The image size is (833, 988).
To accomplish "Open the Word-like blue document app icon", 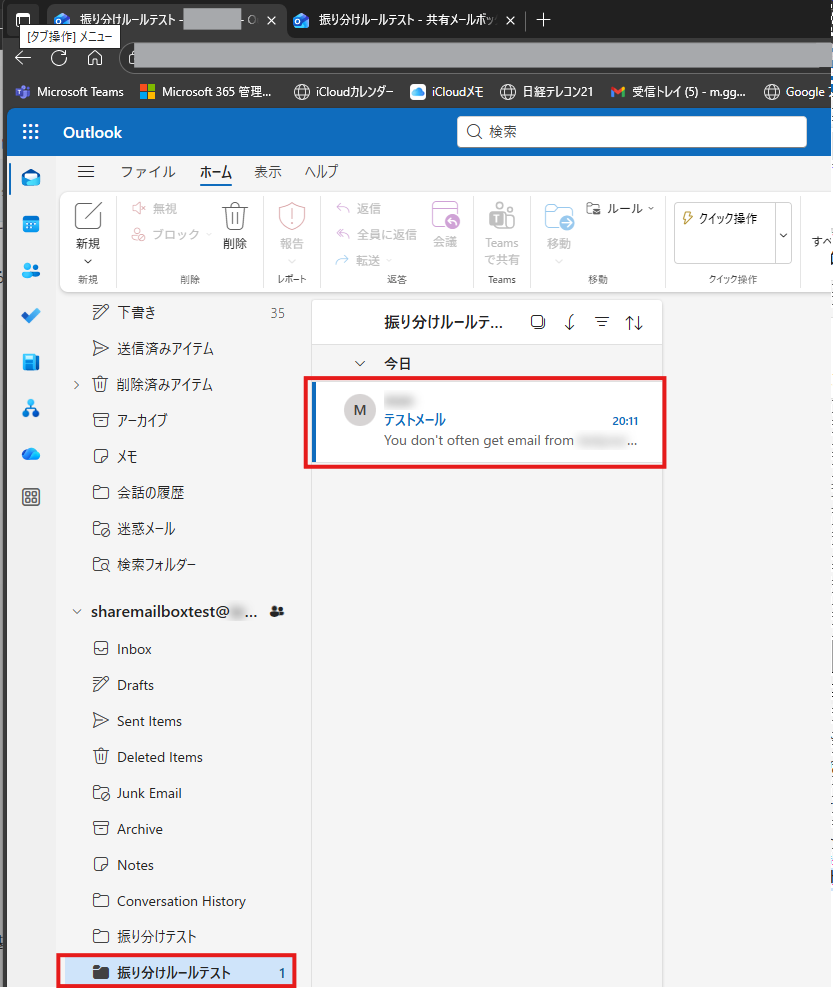I will click(31, 362).
